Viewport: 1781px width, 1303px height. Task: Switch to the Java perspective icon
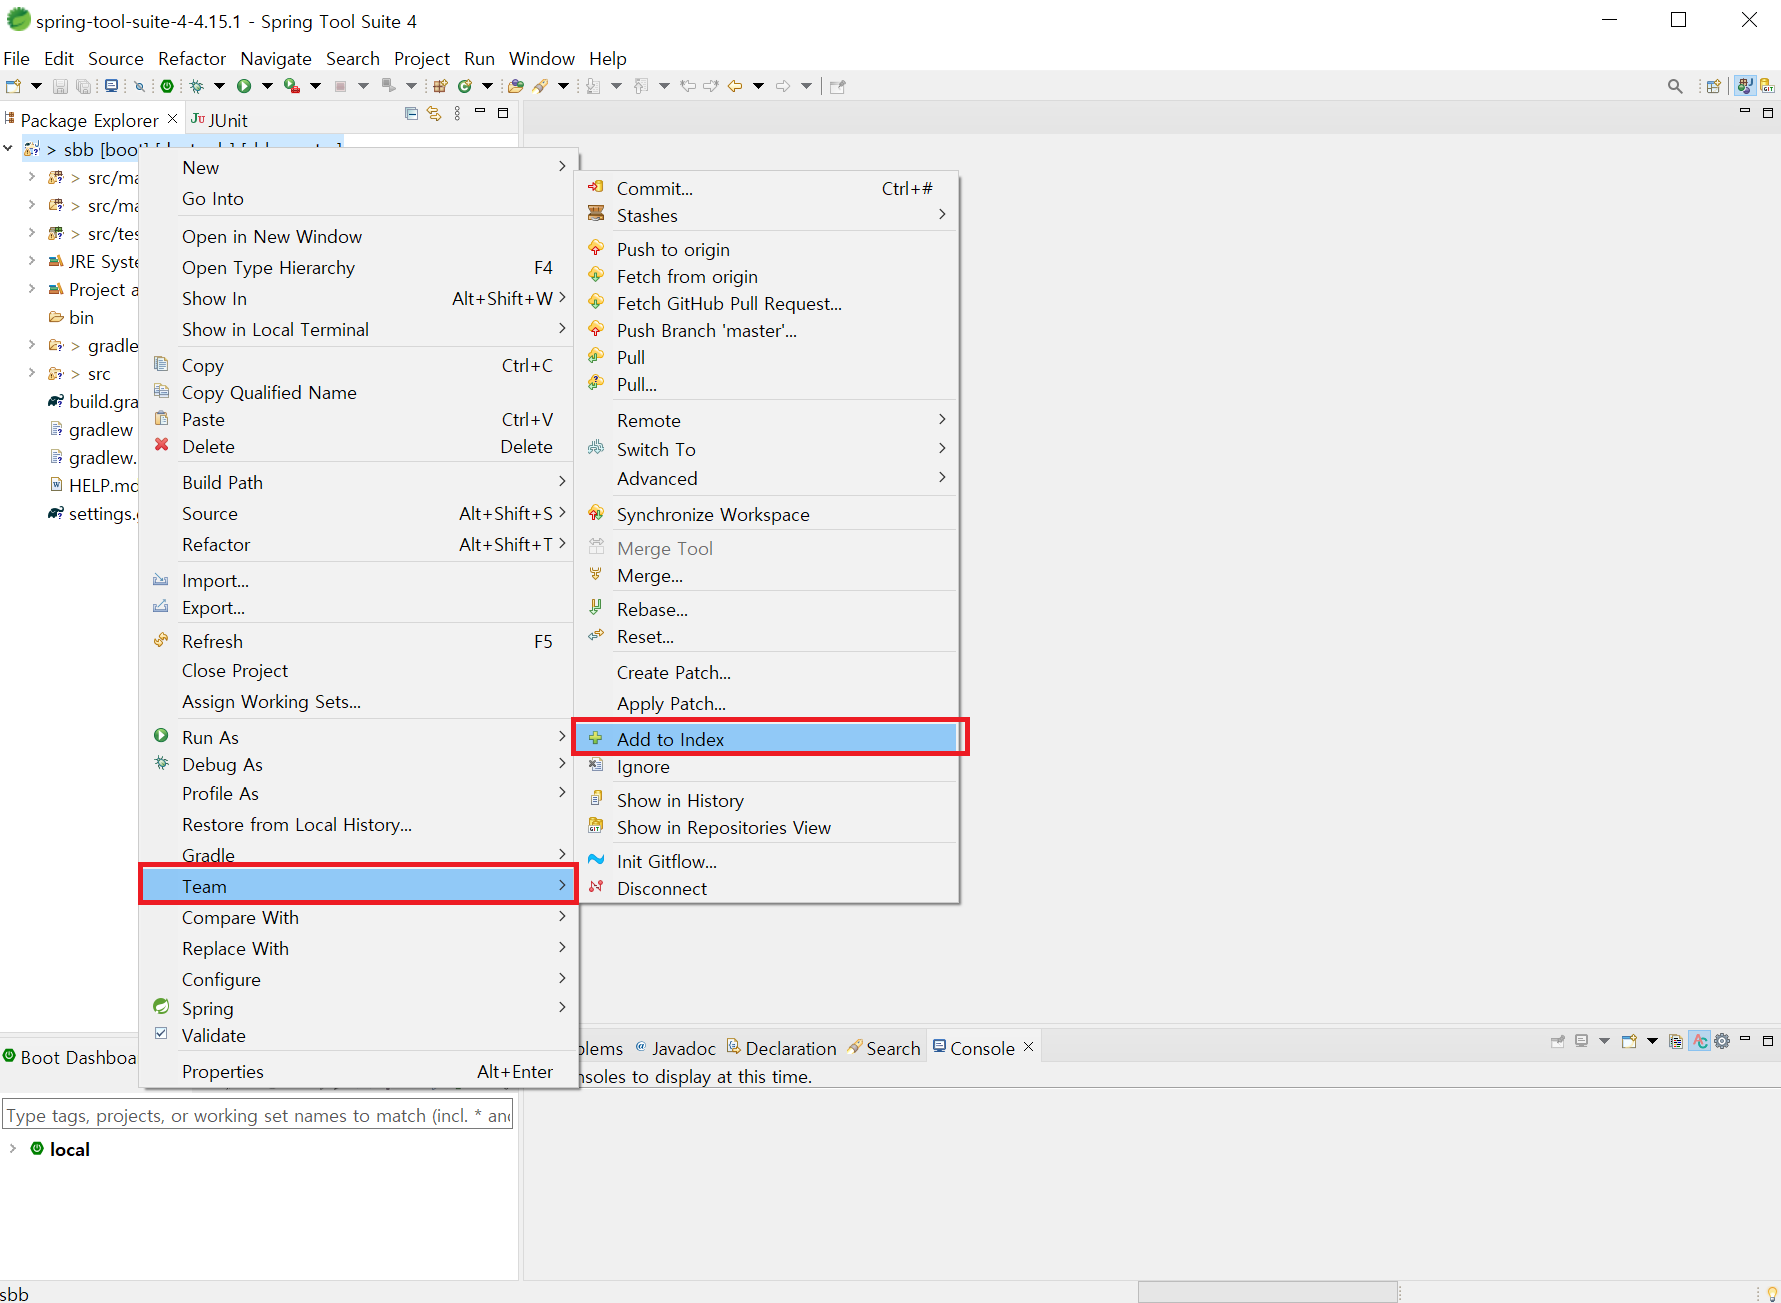coord(1745,86)
